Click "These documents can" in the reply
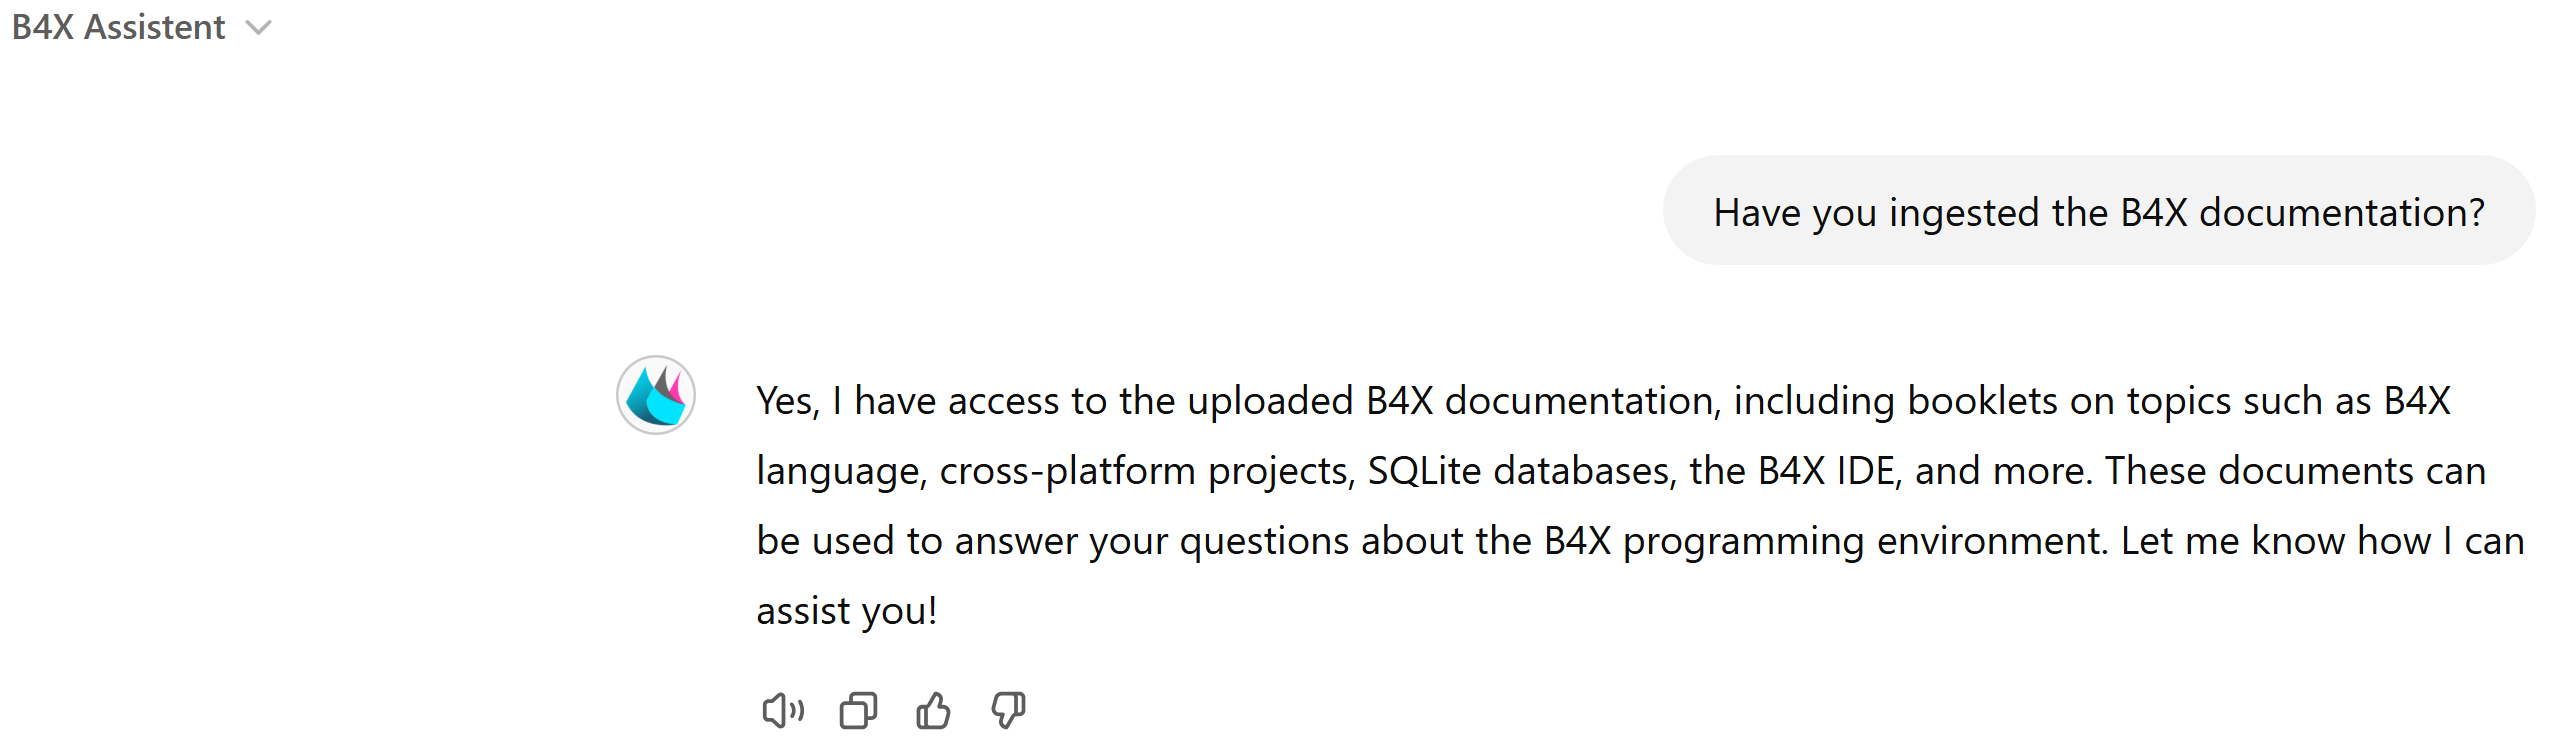The height and width of the screenshot is (756, 2555). [x=2295, y=471]
